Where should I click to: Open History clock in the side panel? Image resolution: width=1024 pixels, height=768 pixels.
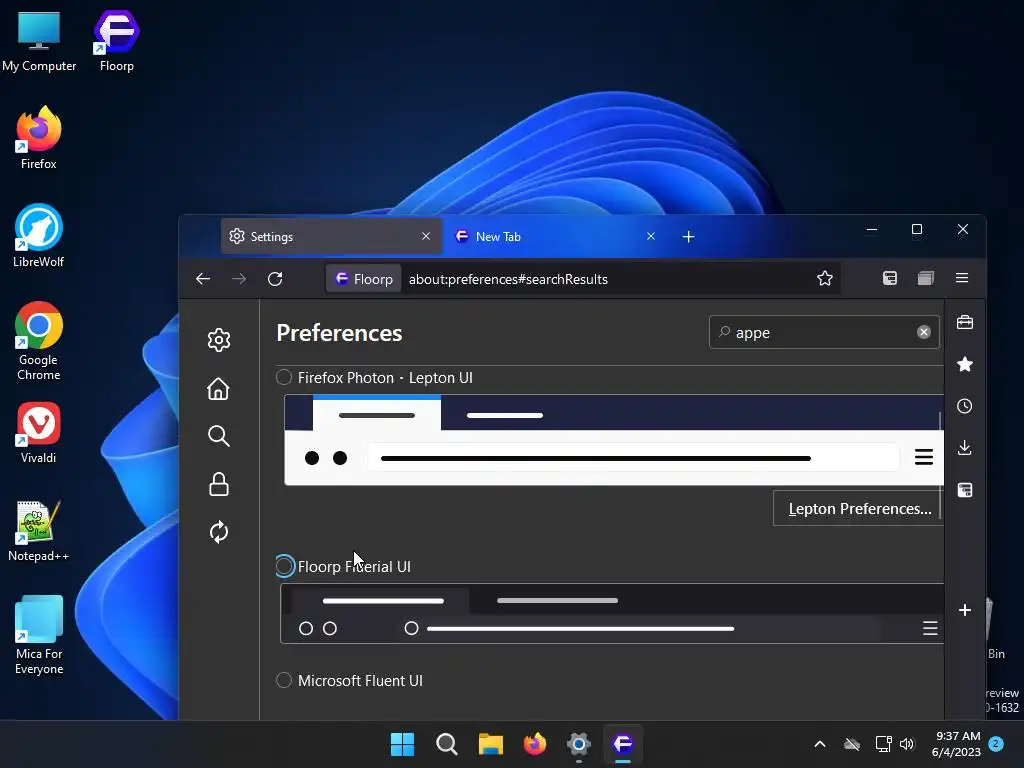pyautogui.click(x=965, y=406)
